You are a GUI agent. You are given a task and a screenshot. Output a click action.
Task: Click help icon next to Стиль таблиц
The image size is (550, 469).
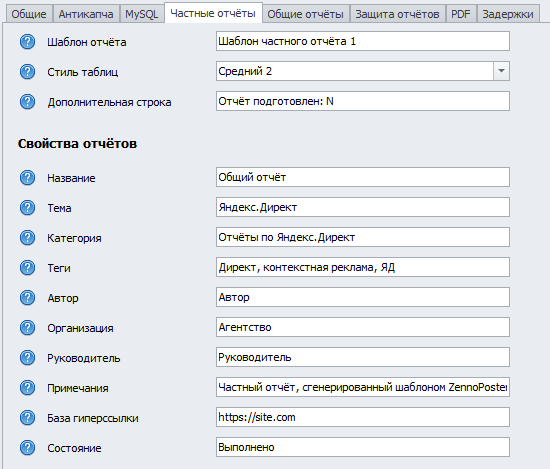point(27,72)
